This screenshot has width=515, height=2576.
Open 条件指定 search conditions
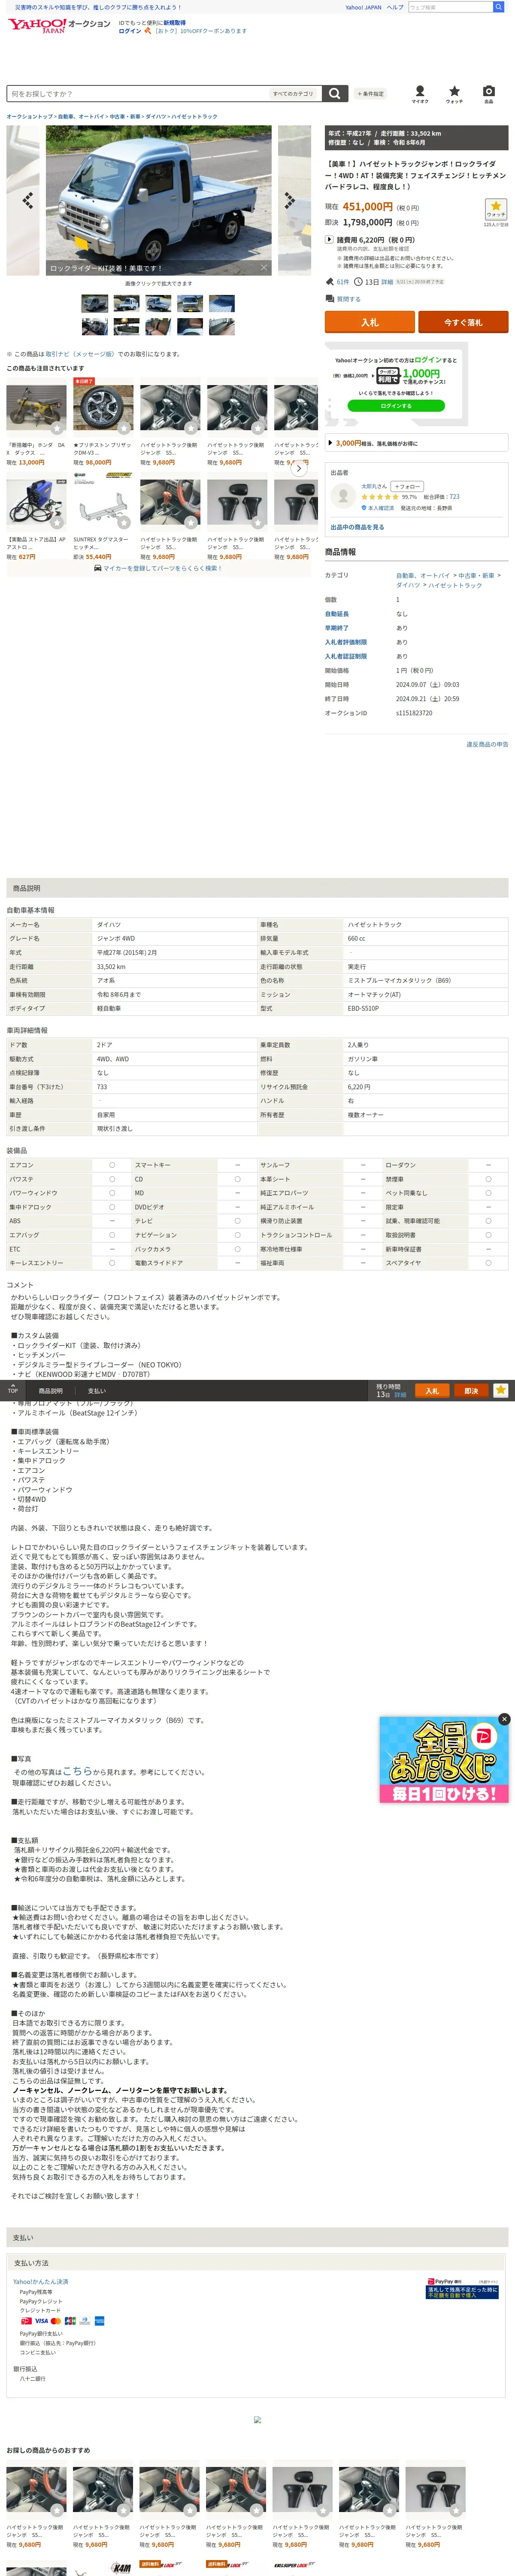370,94
